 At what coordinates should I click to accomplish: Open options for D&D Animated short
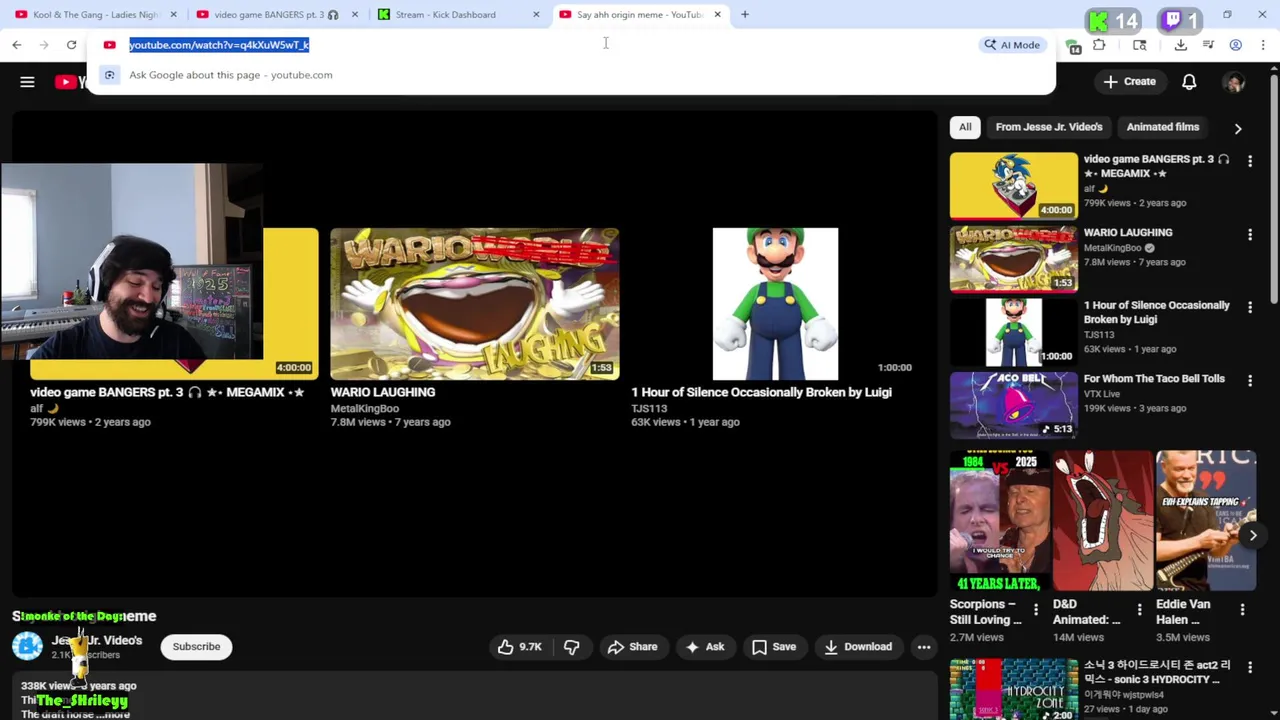[x=1139, y=609]
